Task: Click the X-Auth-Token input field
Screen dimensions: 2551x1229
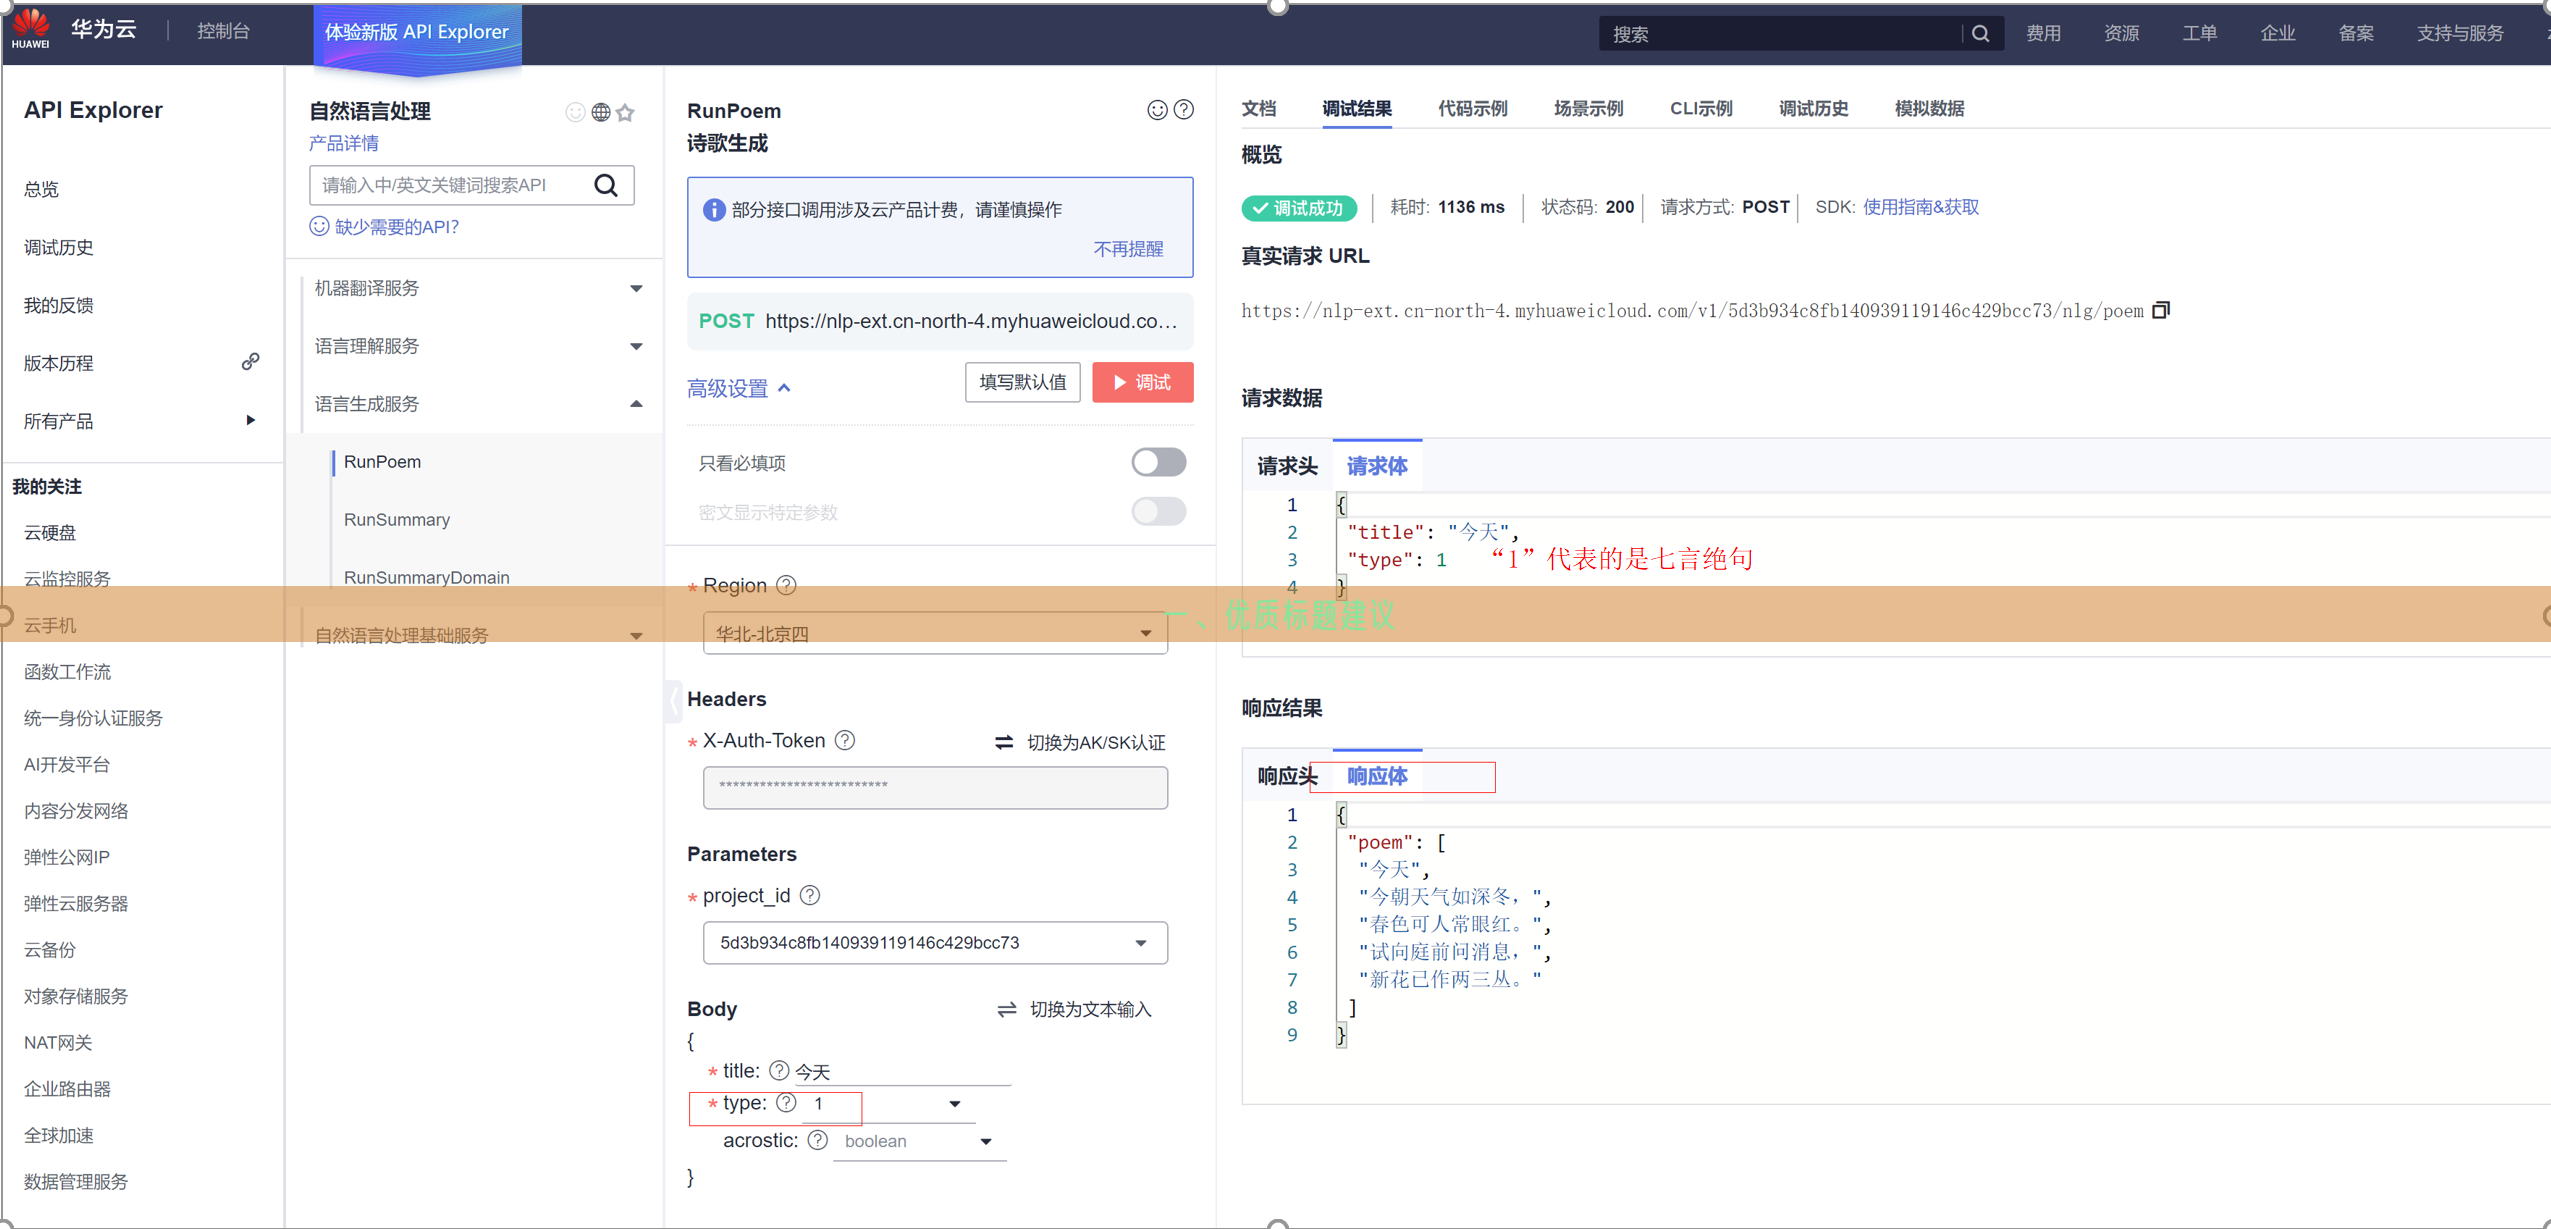Action: click(935, 787)
